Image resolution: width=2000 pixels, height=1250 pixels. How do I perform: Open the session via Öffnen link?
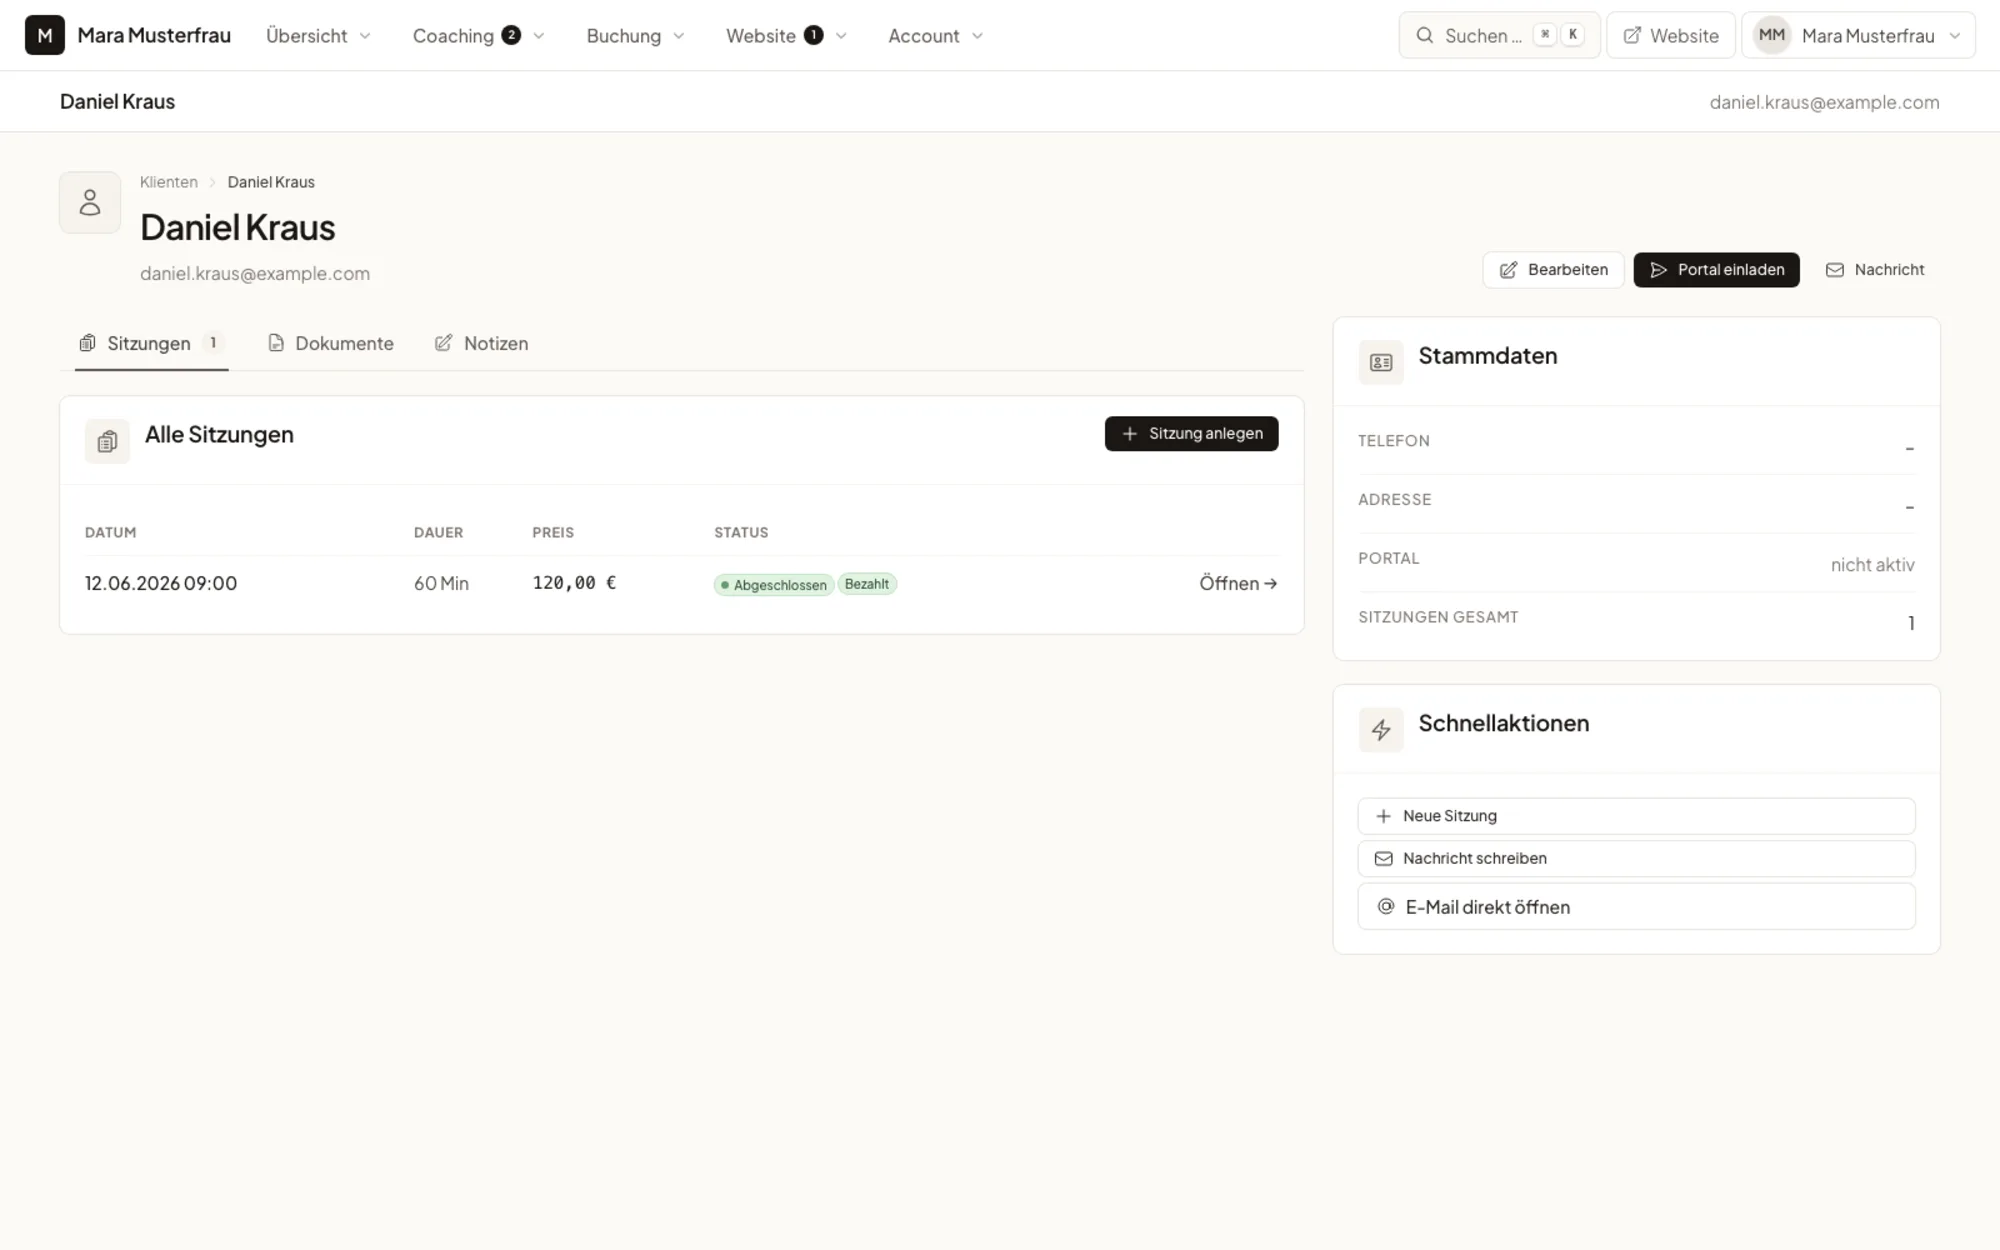[1238, 583]
